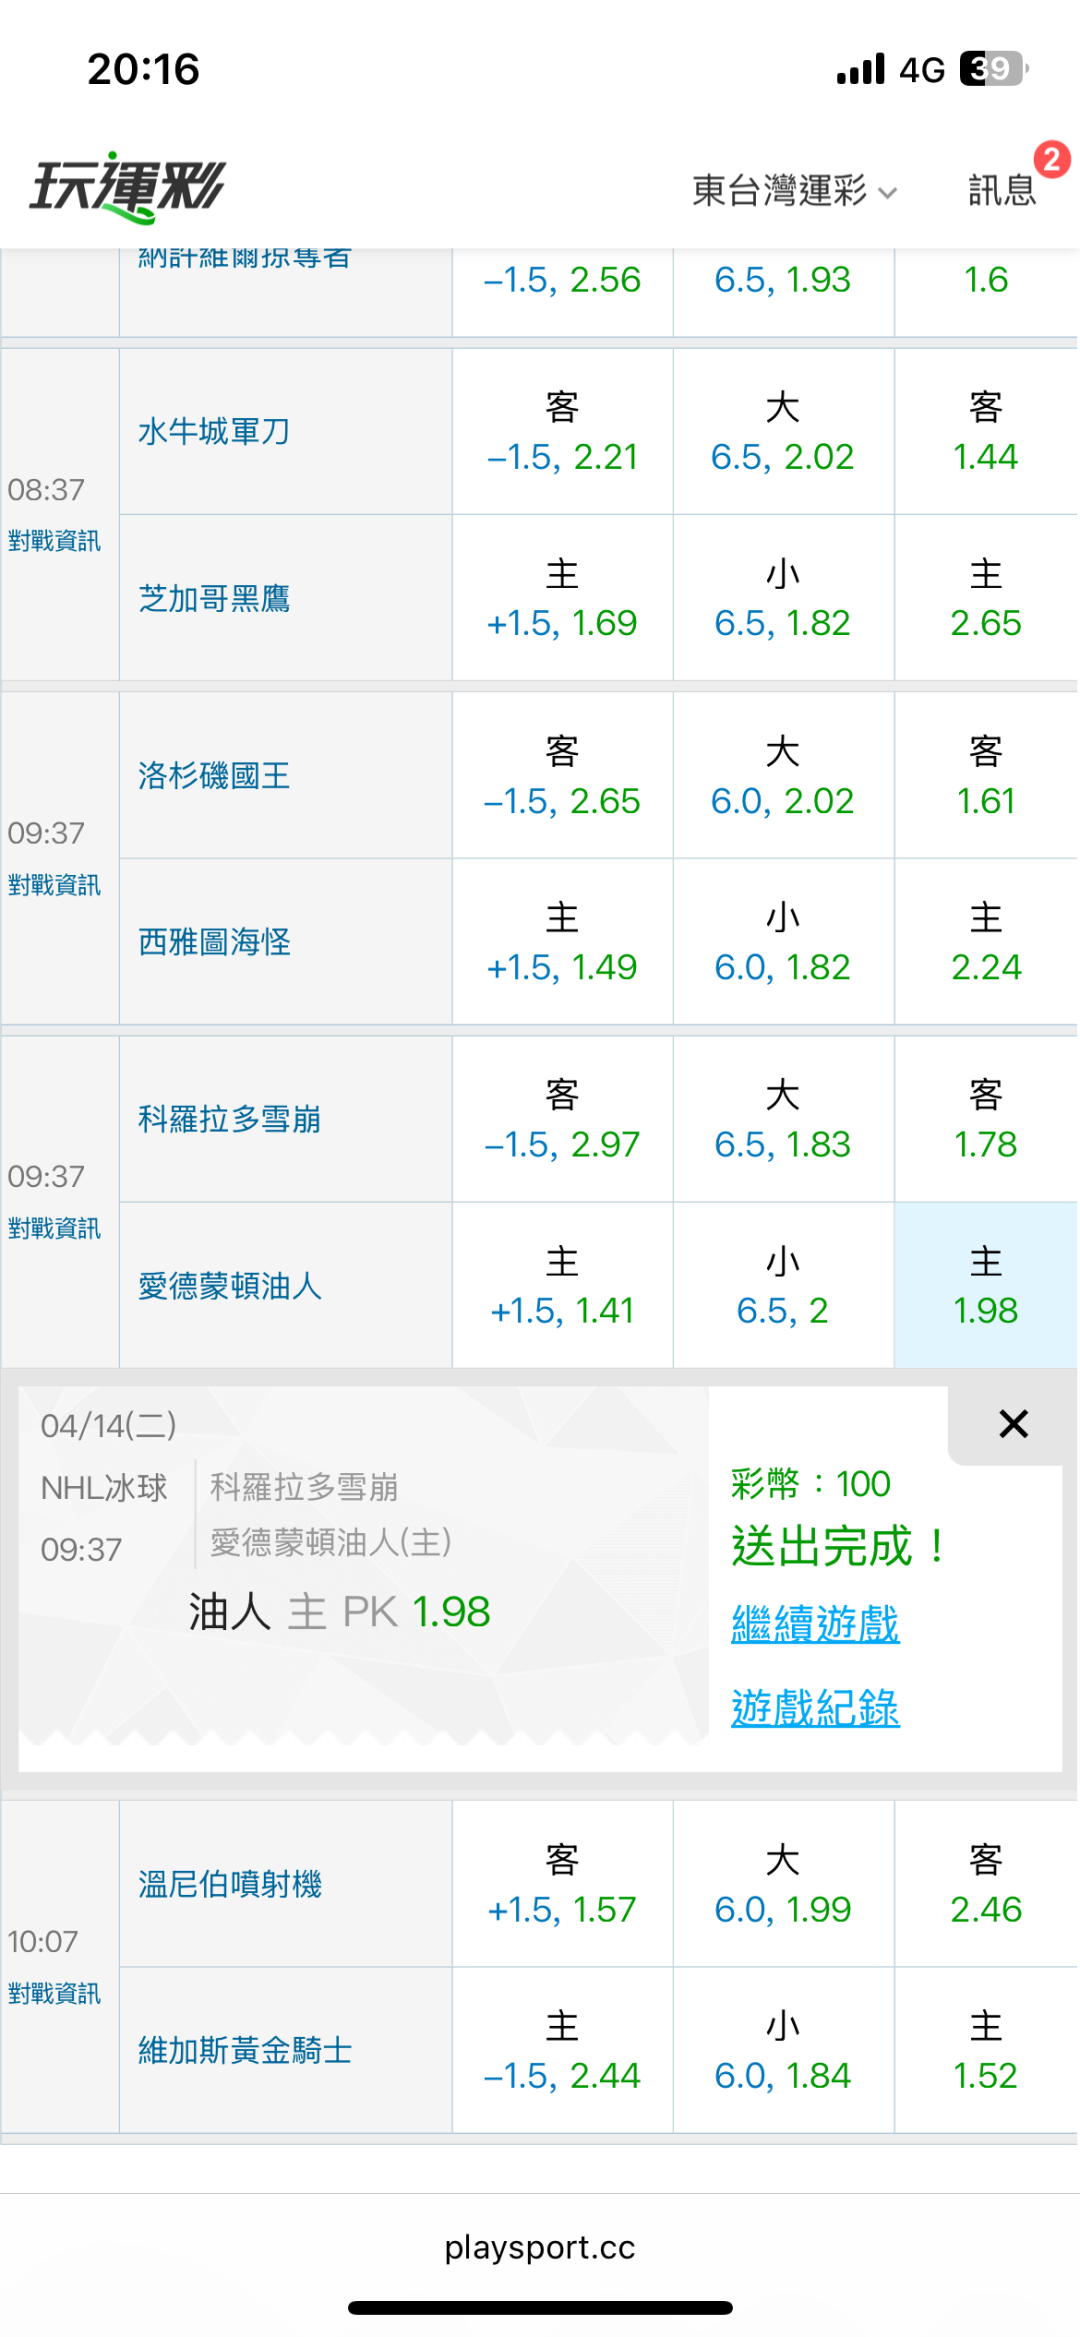Open the 東台灣運彩 dropdown
Image resolution: width=1080 pixels, height=2337 pixels.
(794, 190)
